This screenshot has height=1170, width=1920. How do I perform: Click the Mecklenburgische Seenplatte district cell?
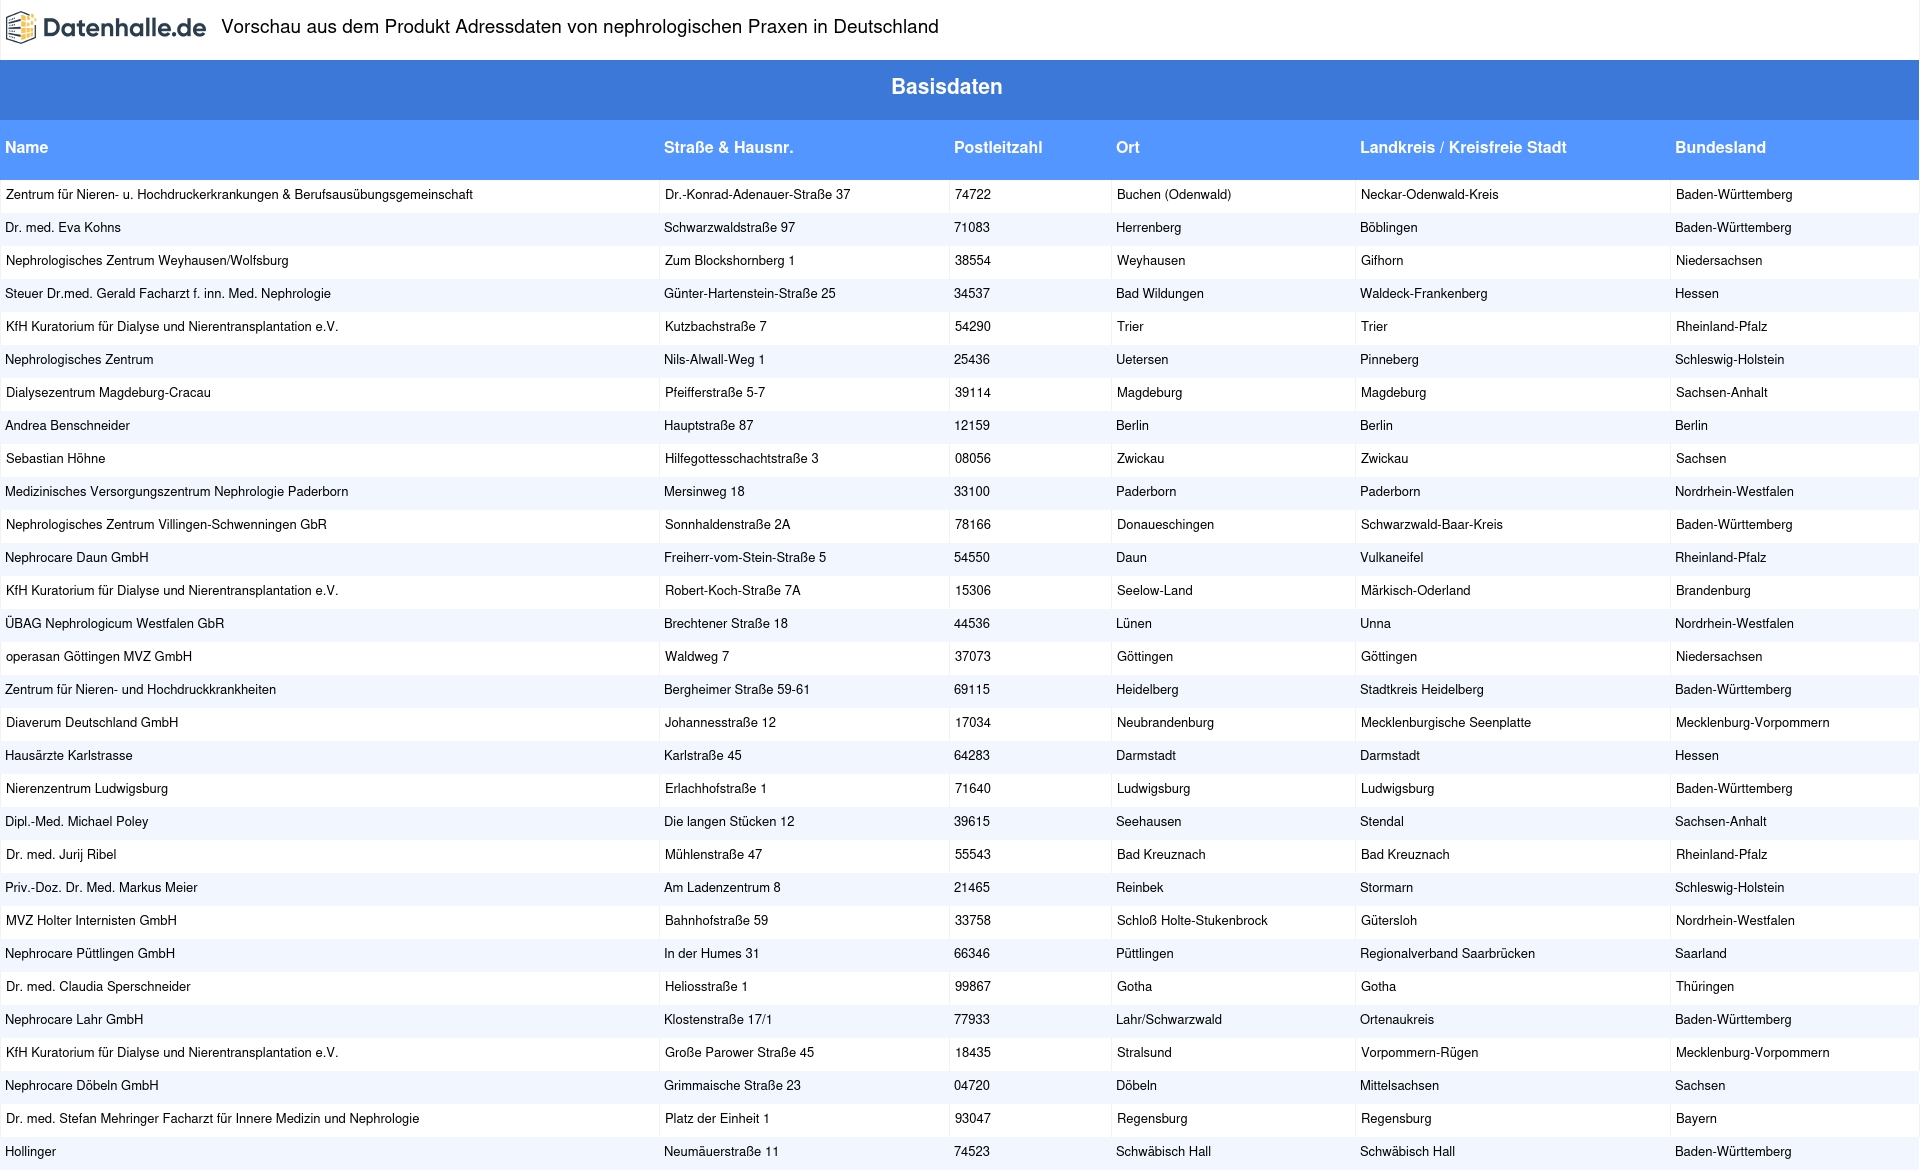click(x=1445, y=723)
